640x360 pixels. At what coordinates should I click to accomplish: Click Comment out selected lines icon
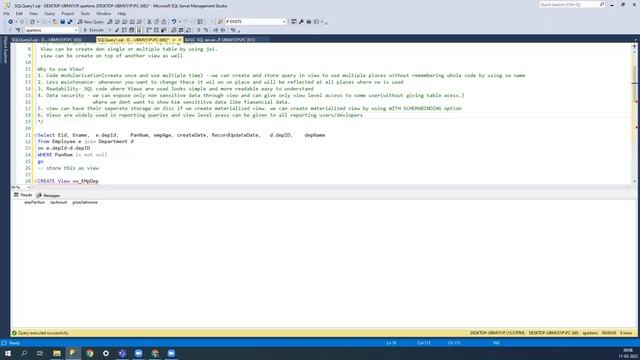point(198,30)
